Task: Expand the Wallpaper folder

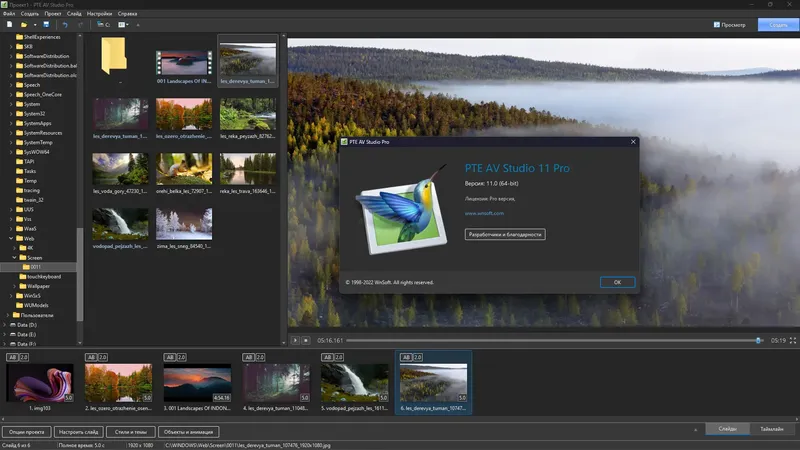Action: tap(15, 286)
